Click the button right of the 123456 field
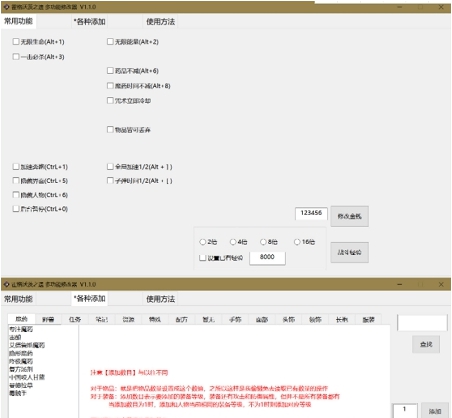The image size is (452, 418). pos(349,216)
